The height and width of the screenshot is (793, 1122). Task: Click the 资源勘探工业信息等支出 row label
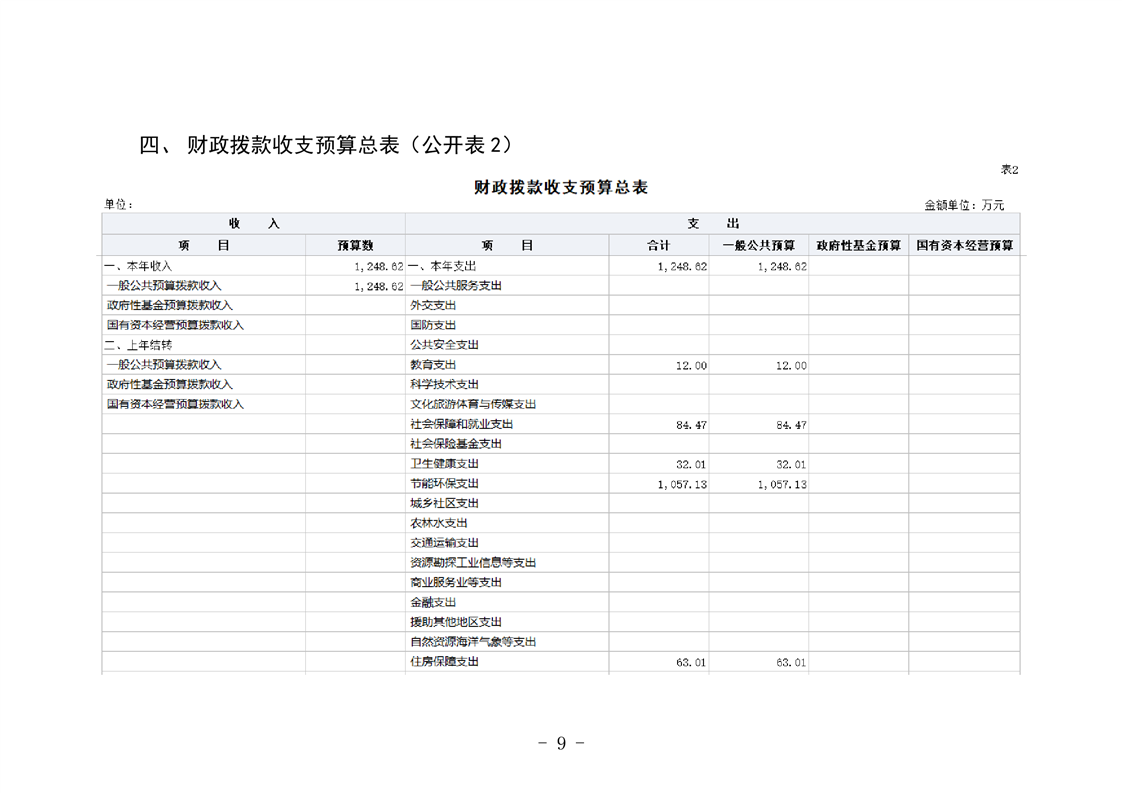click(473, 563)
